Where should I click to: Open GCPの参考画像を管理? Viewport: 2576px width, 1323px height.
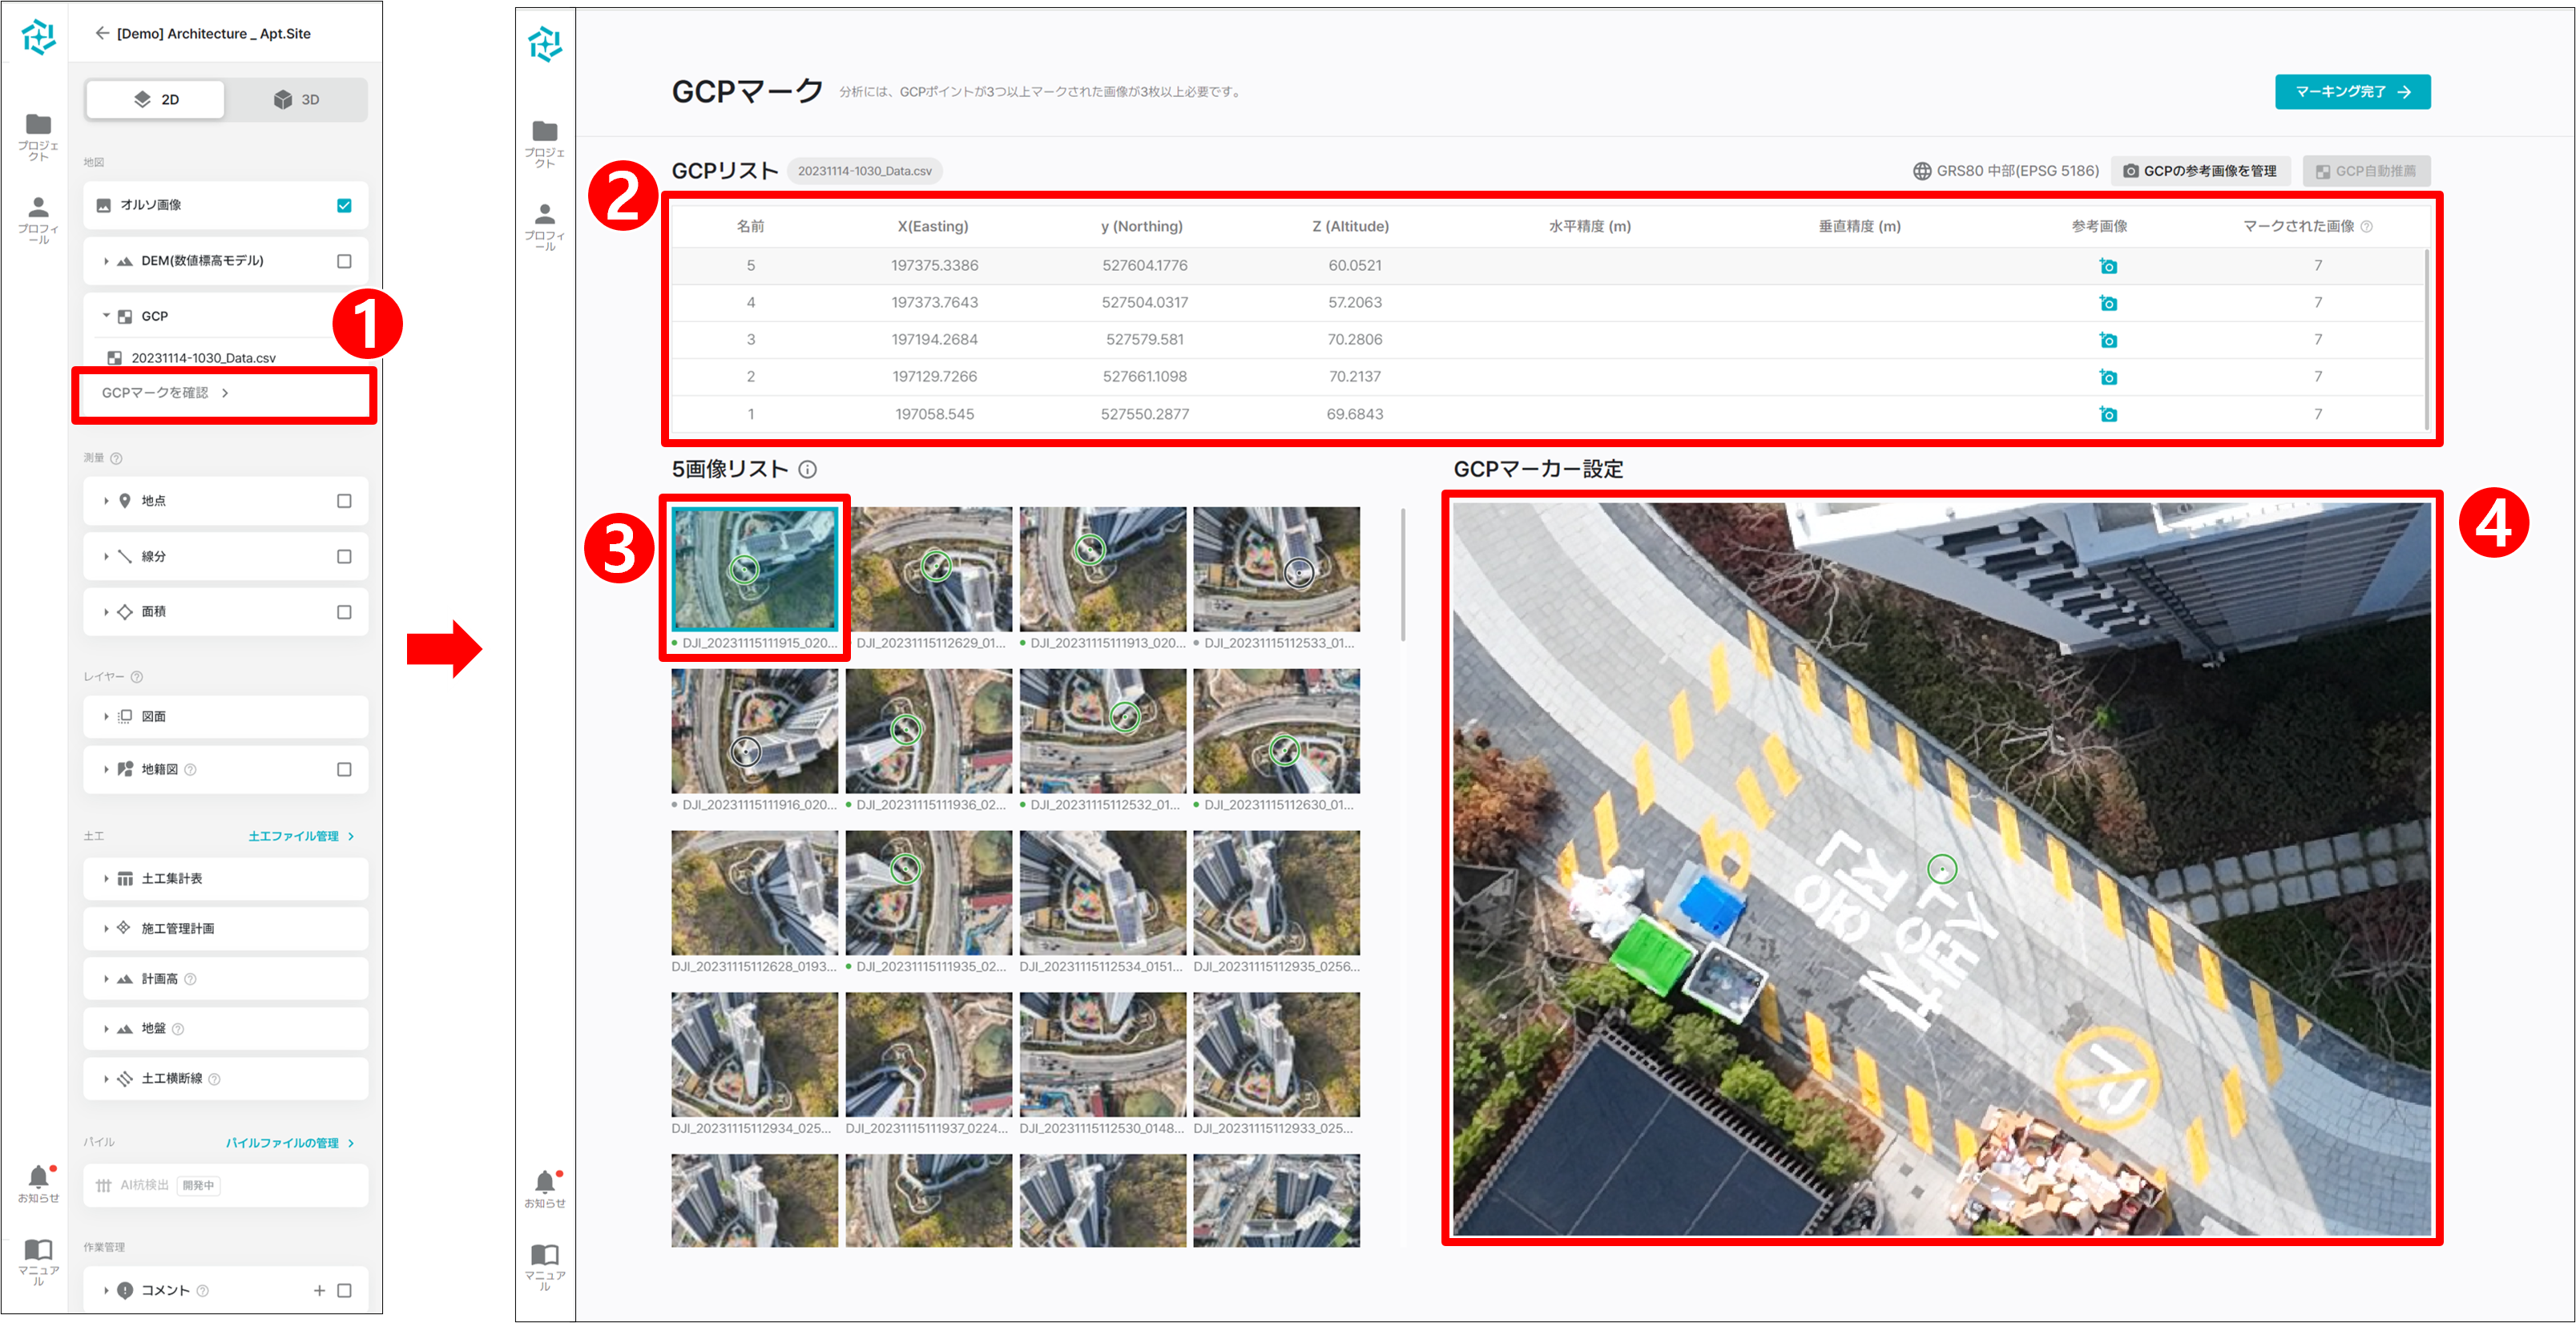(2200, 170)
